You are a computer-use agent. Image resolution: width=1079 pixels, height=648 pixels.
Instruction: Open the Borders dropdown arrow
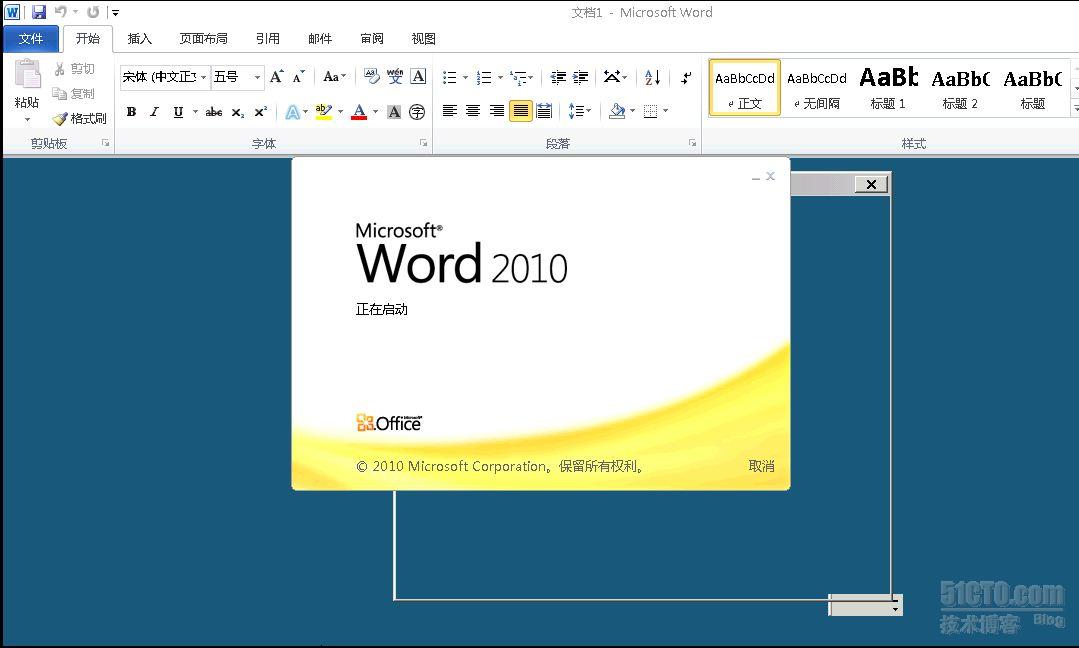point(665,111)
